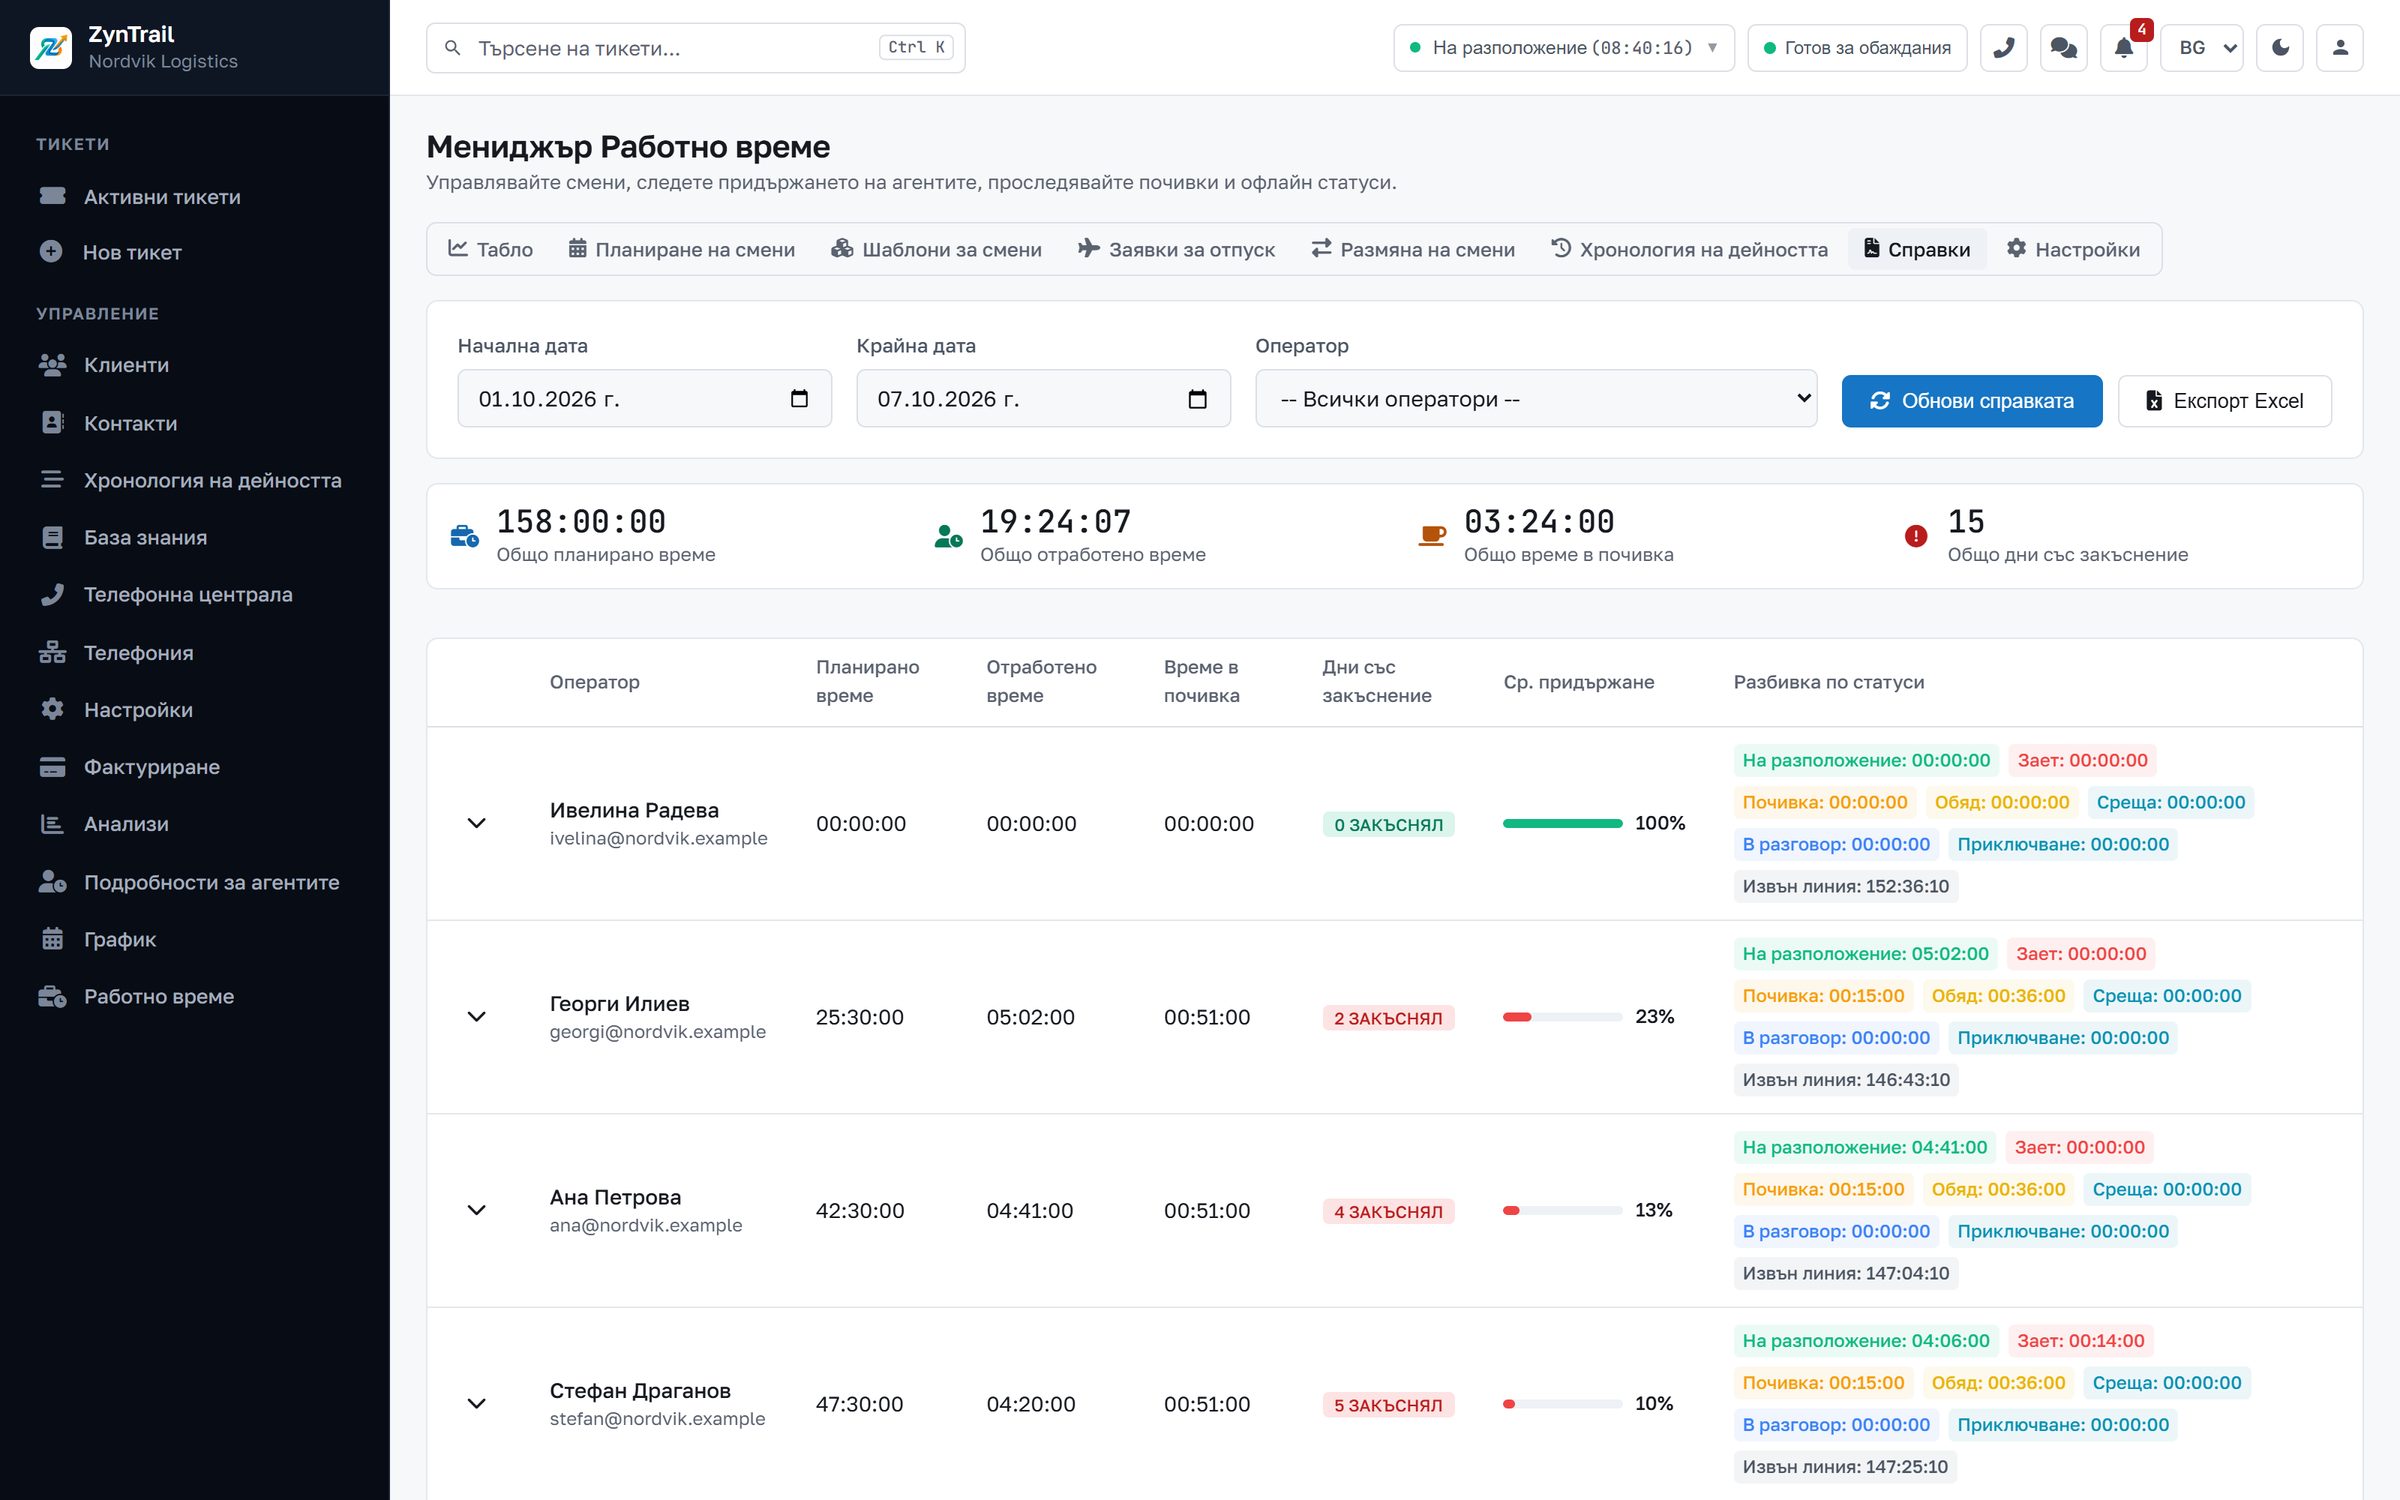Image resolution: width=2400 pixels, height=1500 pixels.
Task: Click the Експорт Excel button
Action: pyautogui.click(x=2224, y=401)
